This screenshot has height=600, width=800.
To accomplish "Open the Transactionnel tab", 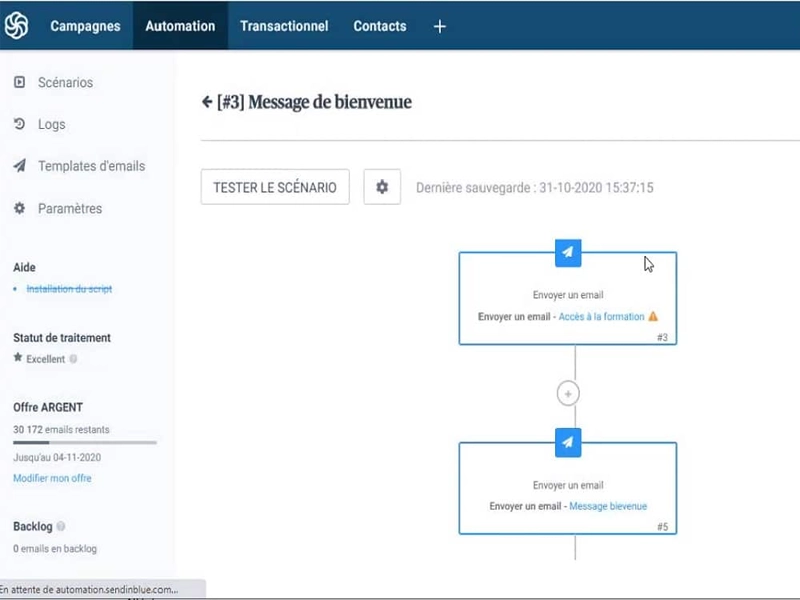I will pyautogui.click(x=283, y=28).
